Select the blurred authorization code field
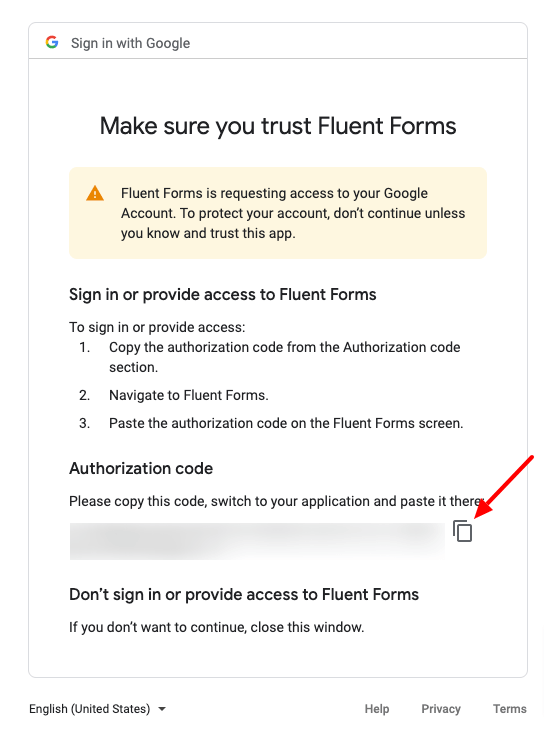This screenshot has width=544, height=734. click(257, 541)
